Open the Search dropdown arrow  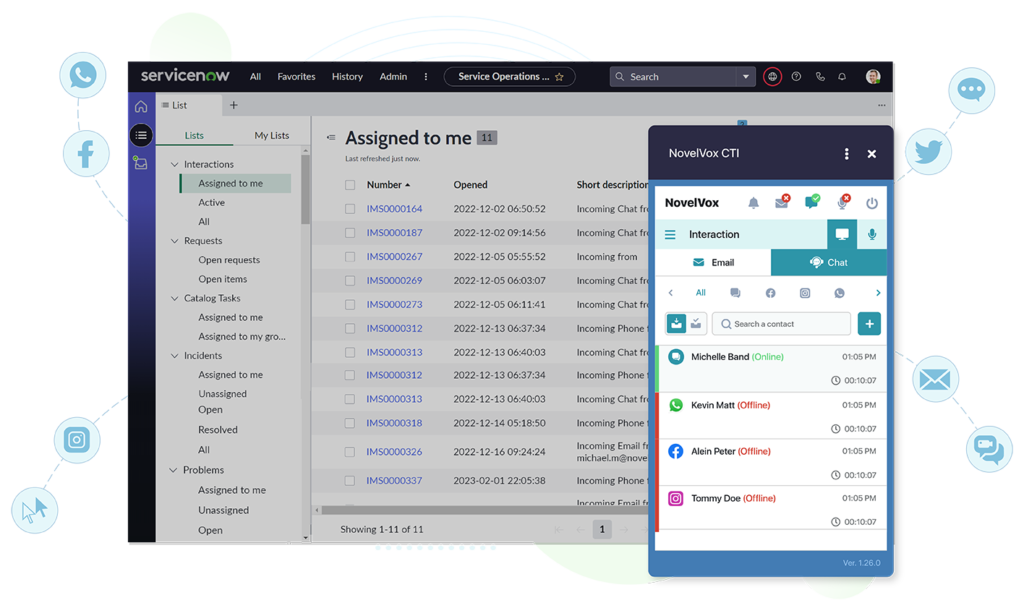coord(745,77)
